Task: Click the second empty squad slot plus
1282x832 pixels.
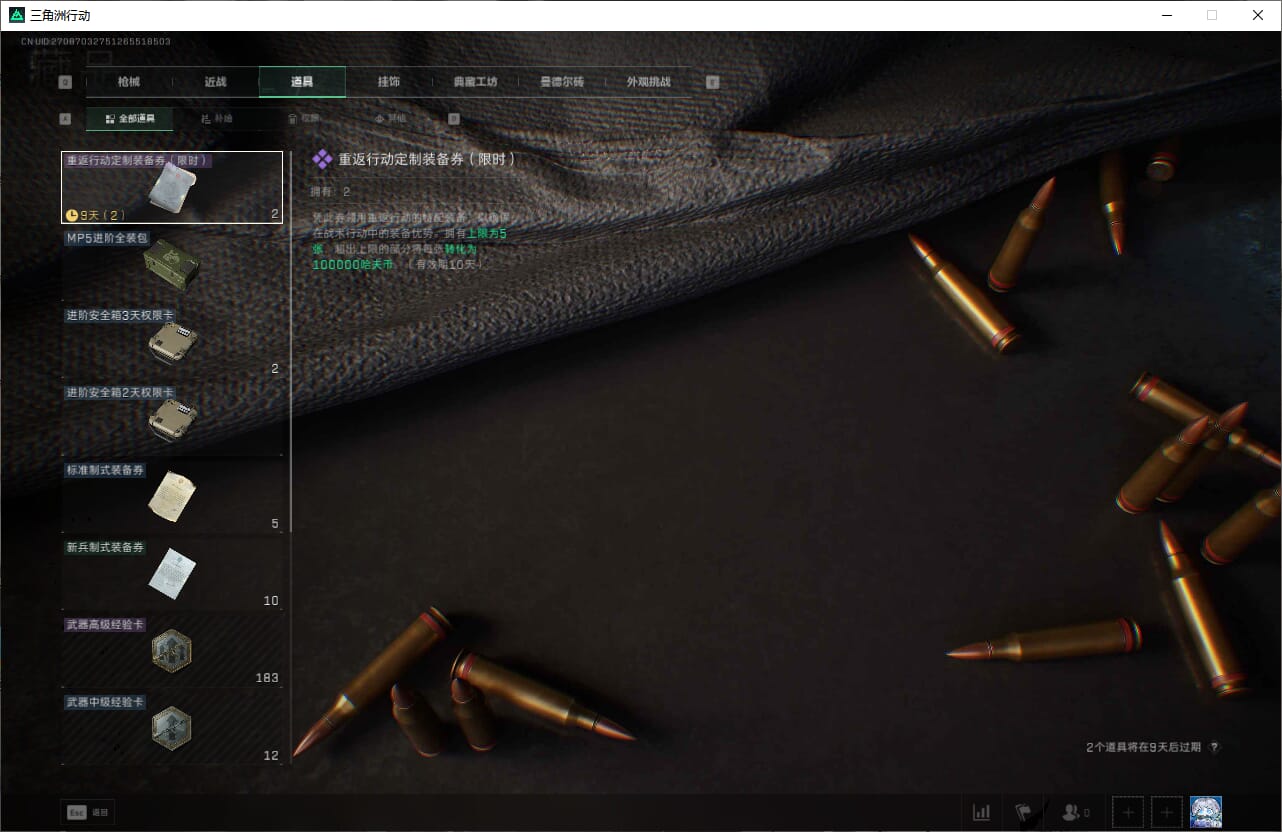Action: click(1167, 812)
